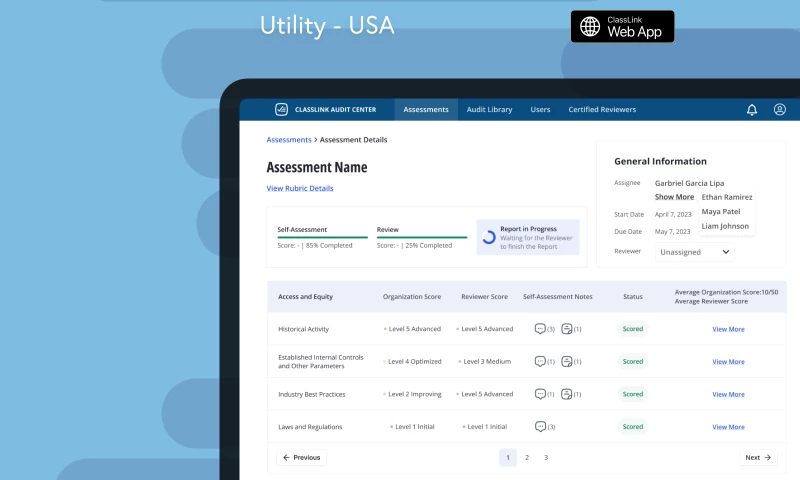800x480 pixels.
Task: Click the ClassLink Audit Center logo
Action: pos(283,109)
